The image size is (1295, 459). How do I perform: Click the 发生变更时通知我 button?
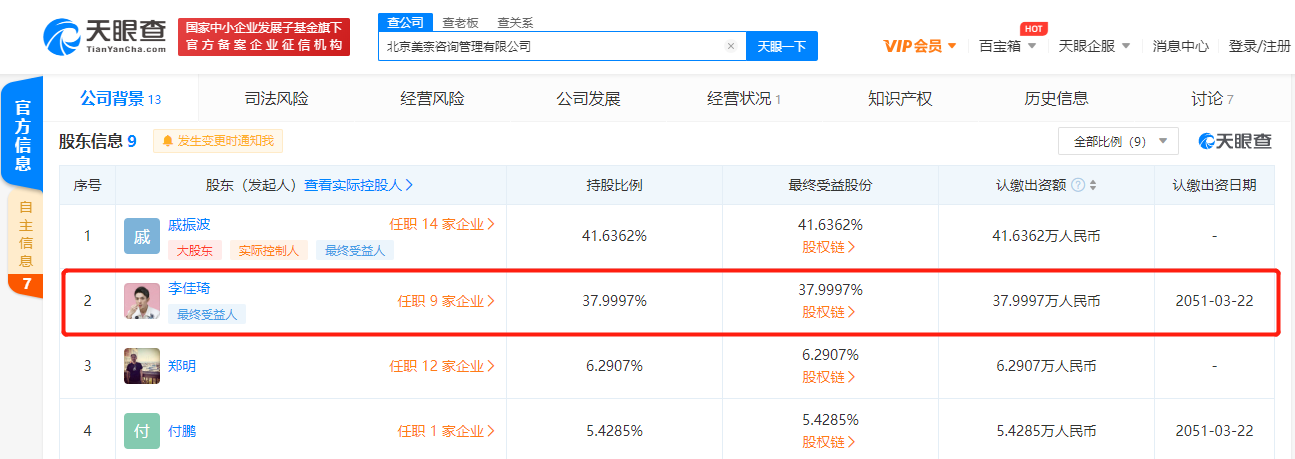(218, 141)
